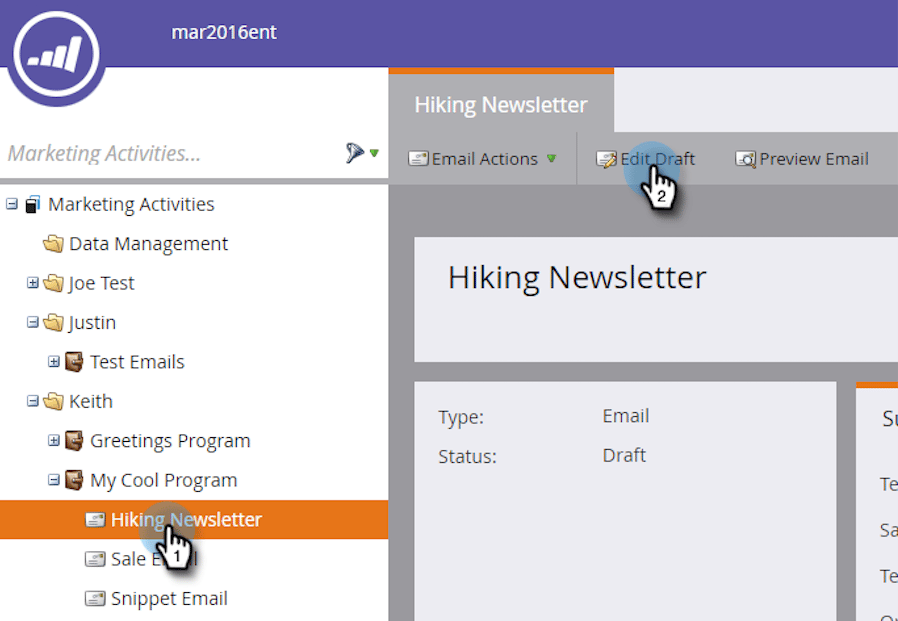Click the My Cool Program icon
This screenshot has width=898, height=621.
73,480
